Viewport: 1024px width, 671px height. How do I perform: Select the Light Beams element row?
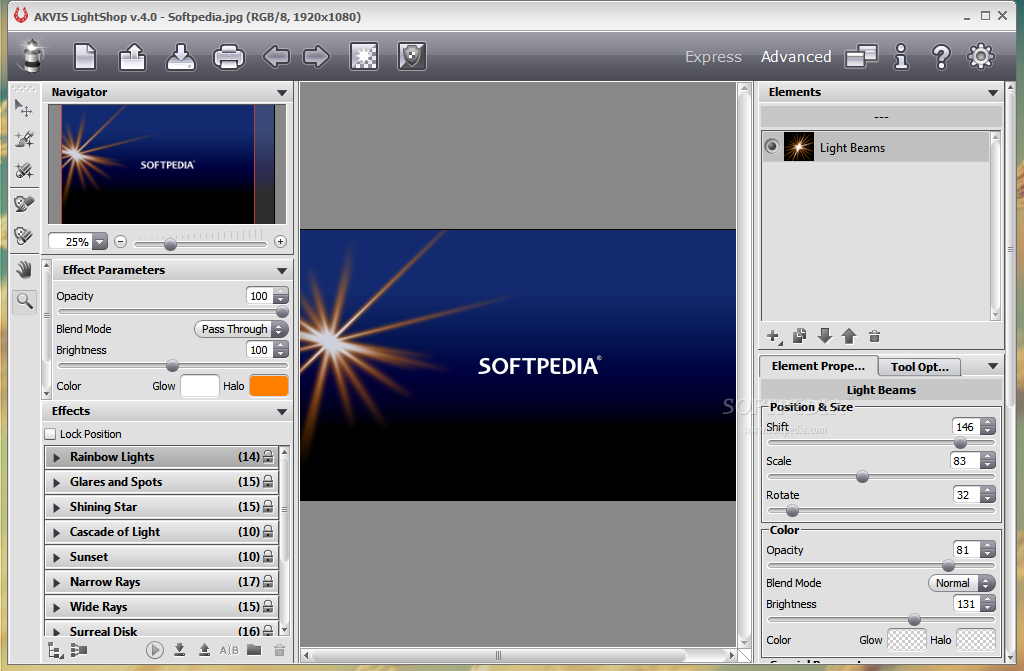[x=876, y=147]
